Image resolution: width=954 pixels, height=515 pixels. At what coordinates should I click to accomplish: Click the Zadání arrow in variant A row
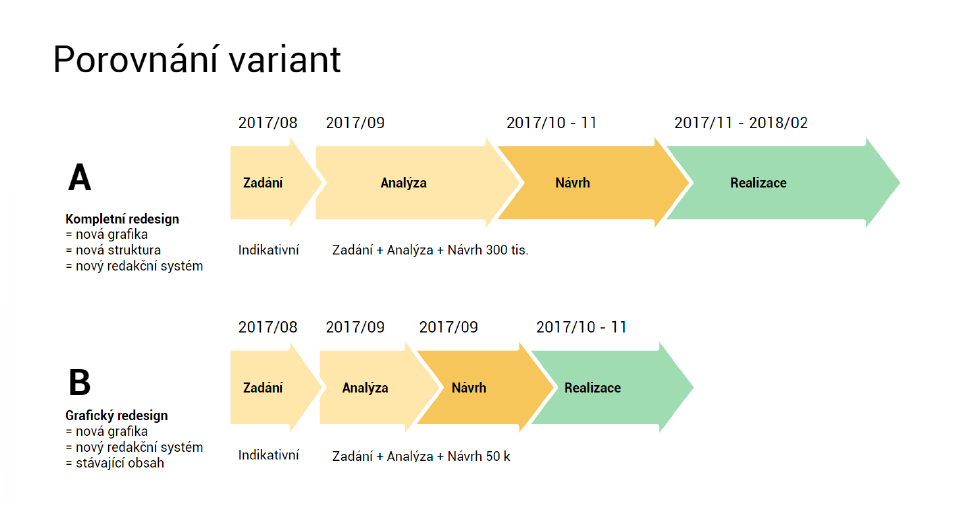tap(264, 183)
